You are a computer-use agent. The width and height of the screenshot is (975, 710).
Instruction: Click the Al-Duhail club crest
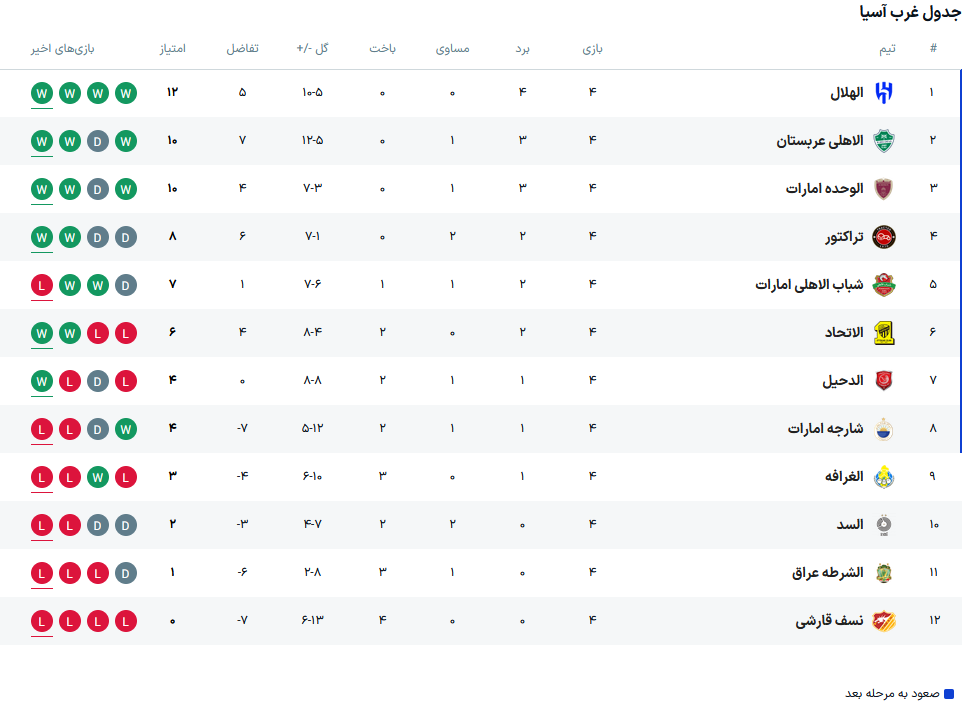click(x=884, y=381)
